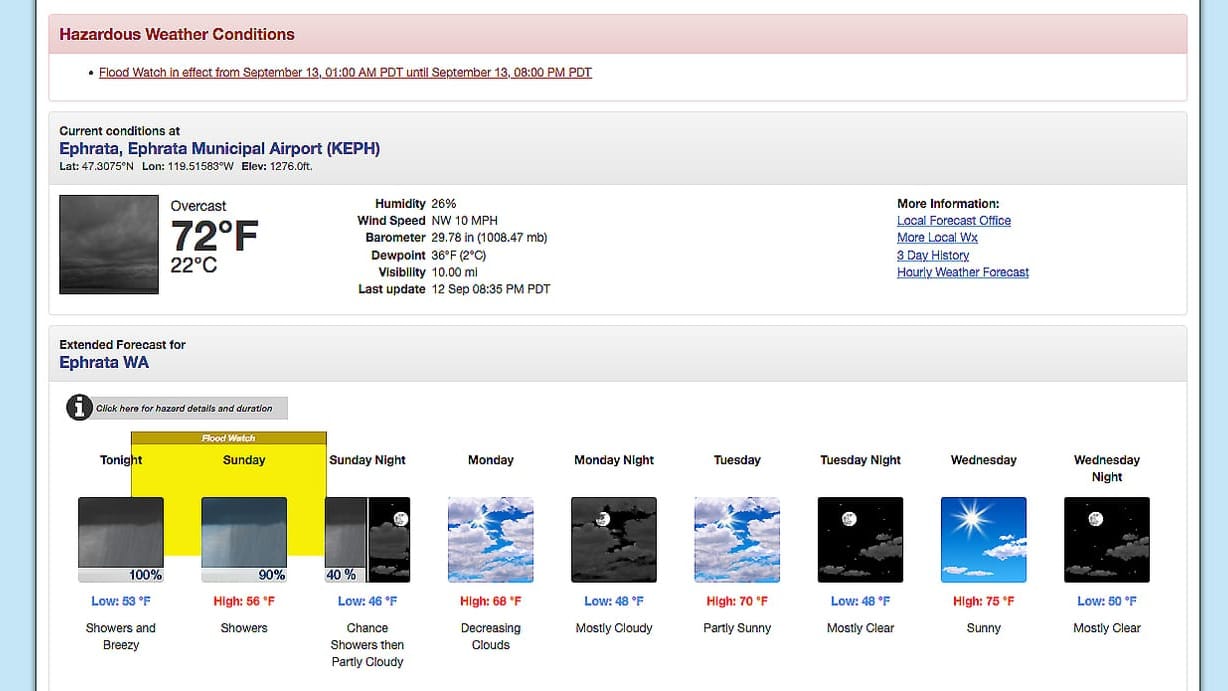The width and height of the screenshot is (1228, 691).
Task: Click the 22°C temperature reading
Action: (194, 266)
